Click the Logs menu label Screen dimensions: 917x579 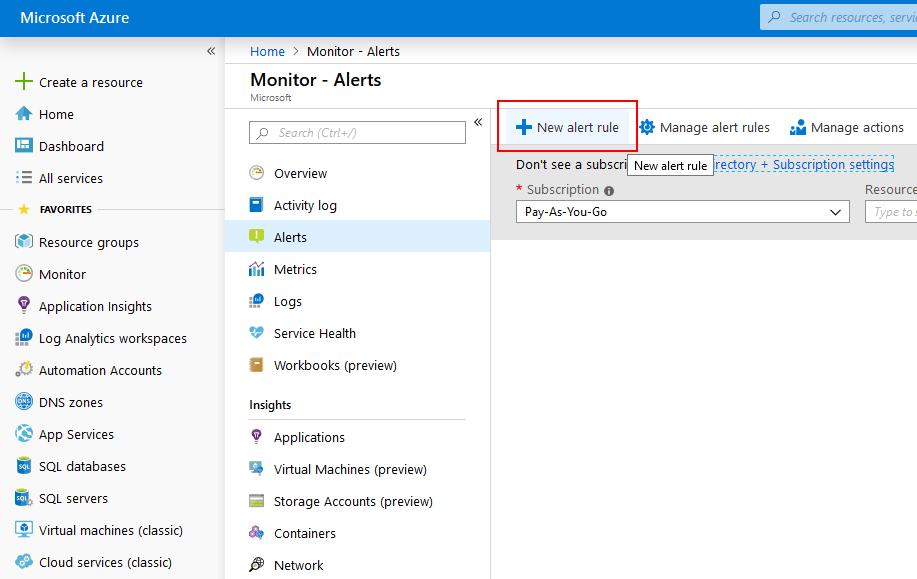[x=288, y=301]
